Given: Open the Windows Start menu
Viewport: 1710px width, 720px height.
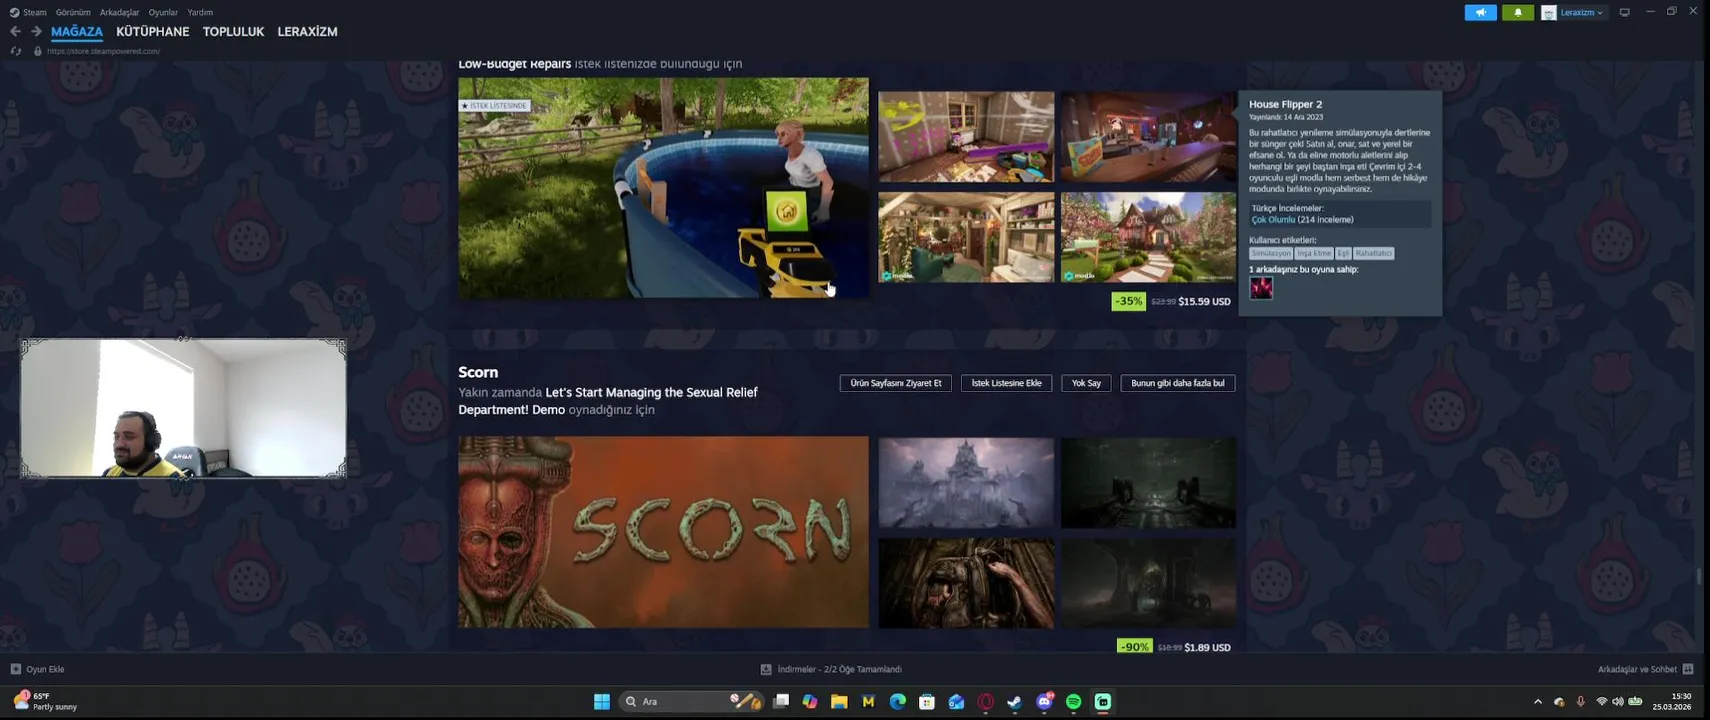Looking at the screenshot, I should (601, 702).
